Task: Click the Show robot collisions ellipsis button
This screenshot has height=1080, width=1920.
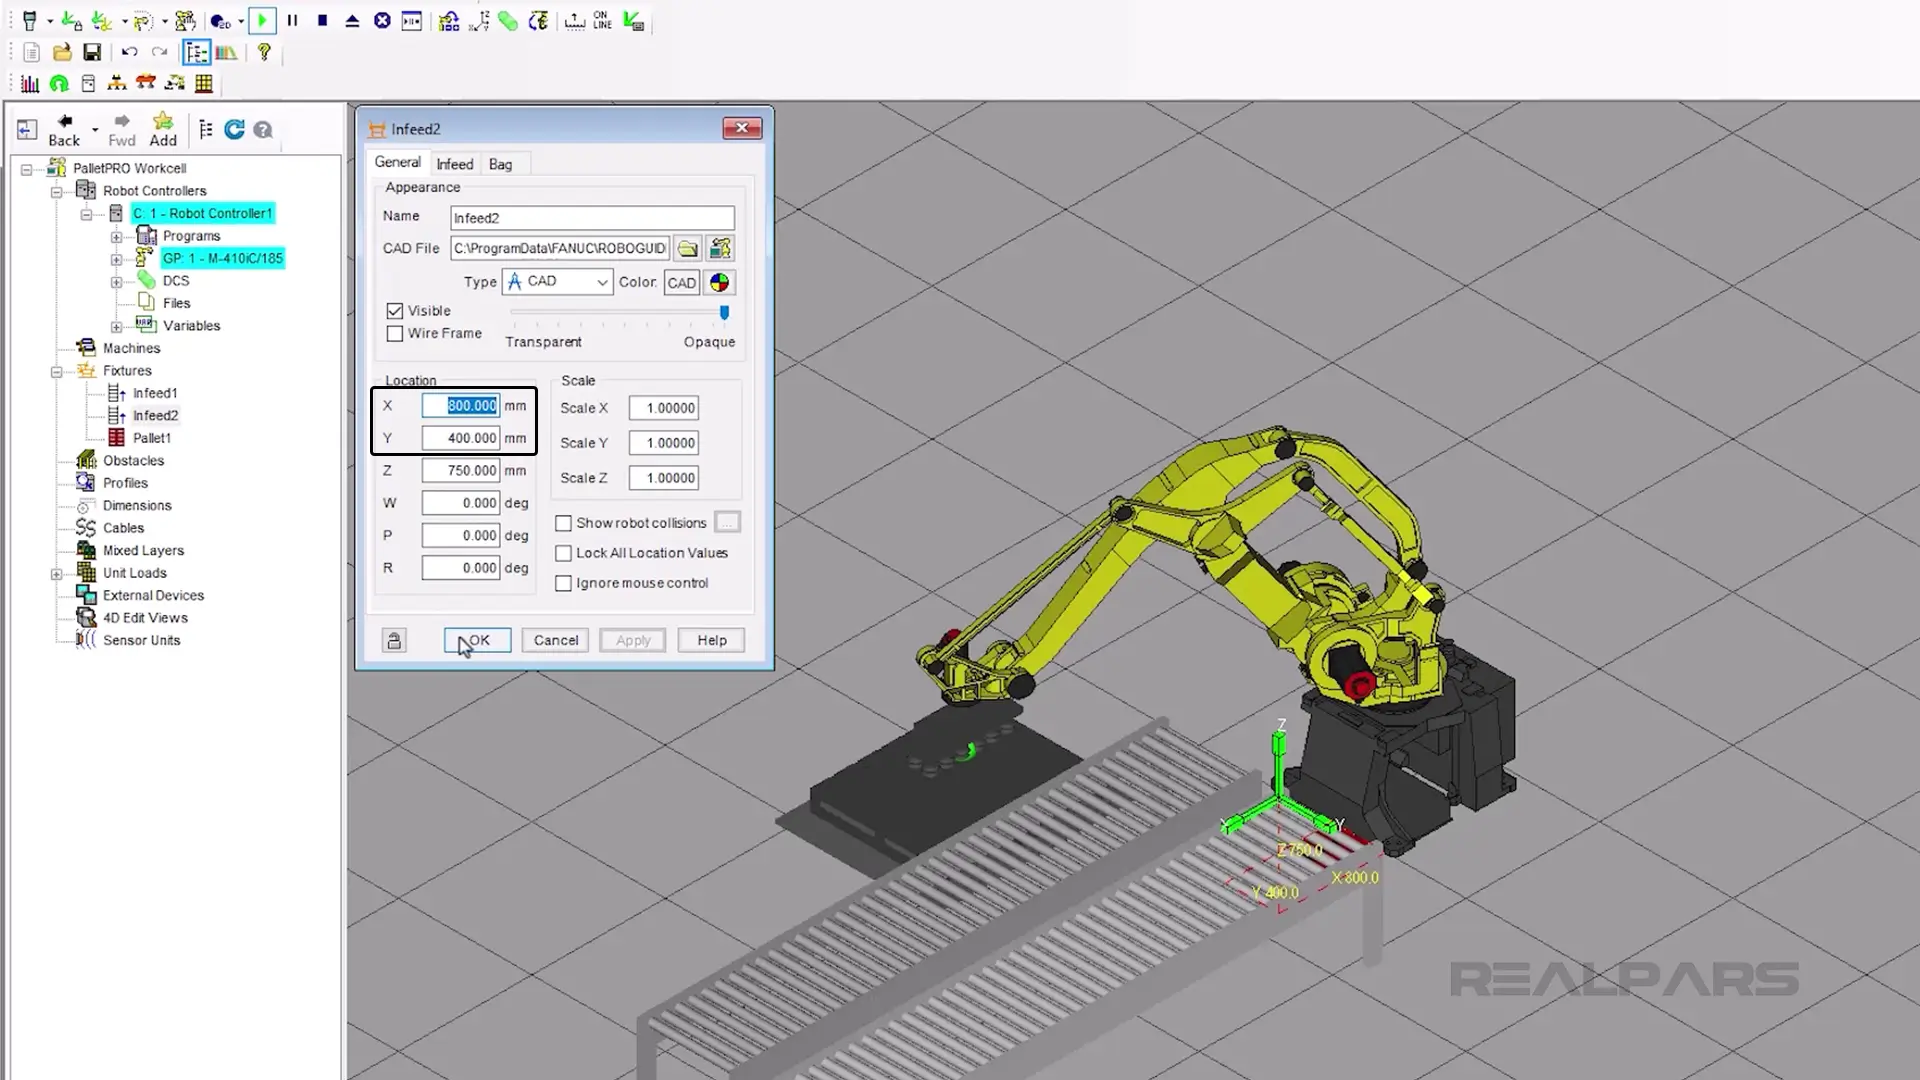Action: [x=728, y=523]
